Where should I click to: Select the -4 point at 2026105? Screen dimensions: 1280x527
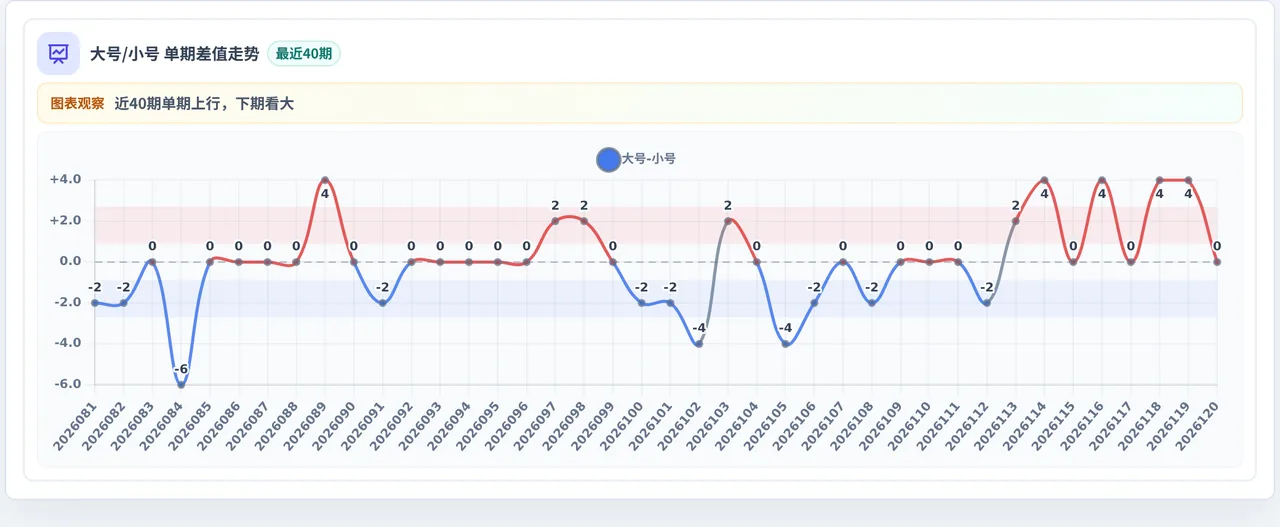[786, 344]
